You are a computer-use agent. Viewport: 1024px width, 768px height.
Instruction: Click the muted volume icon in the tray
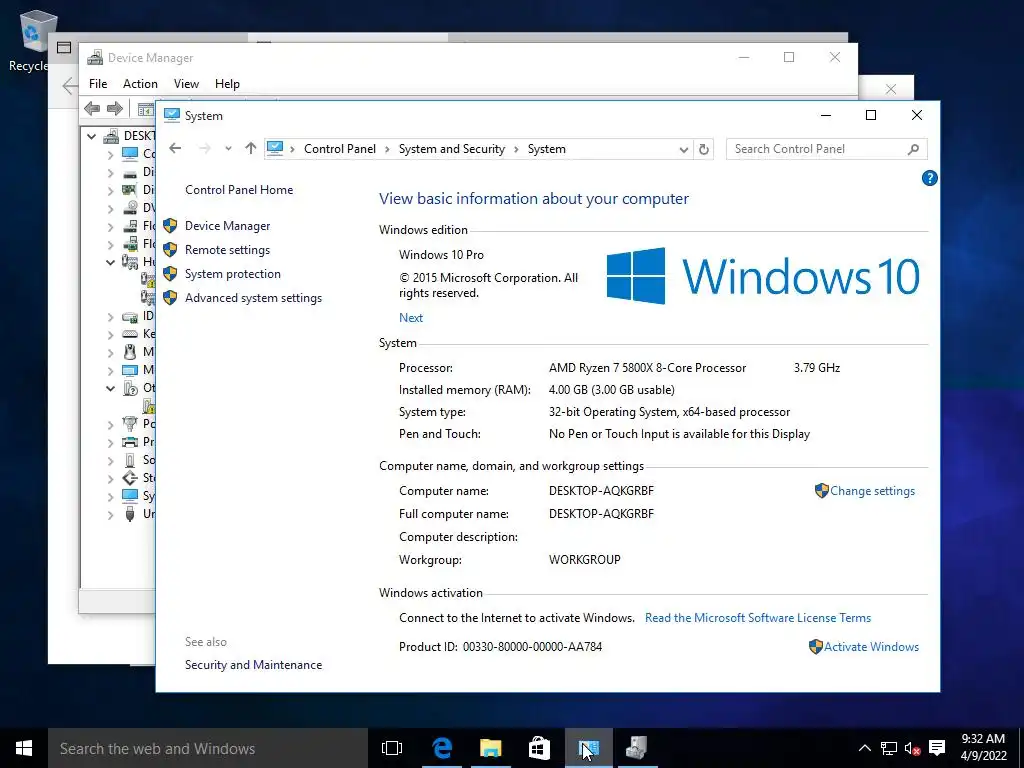(x=912, y=748)
